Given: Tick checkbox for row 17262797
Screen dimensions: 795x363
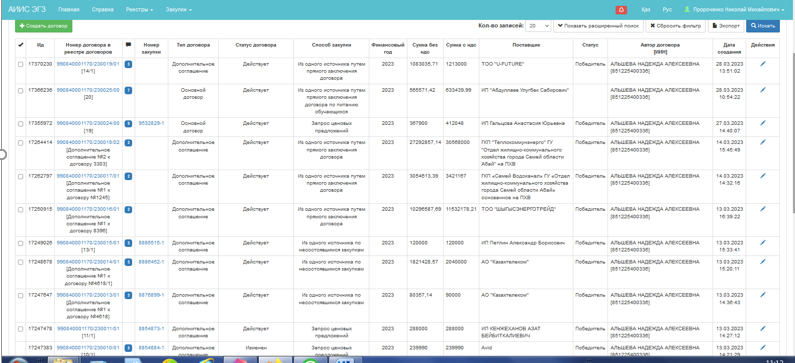Looking at the screenshot, I should click(20, 176).
